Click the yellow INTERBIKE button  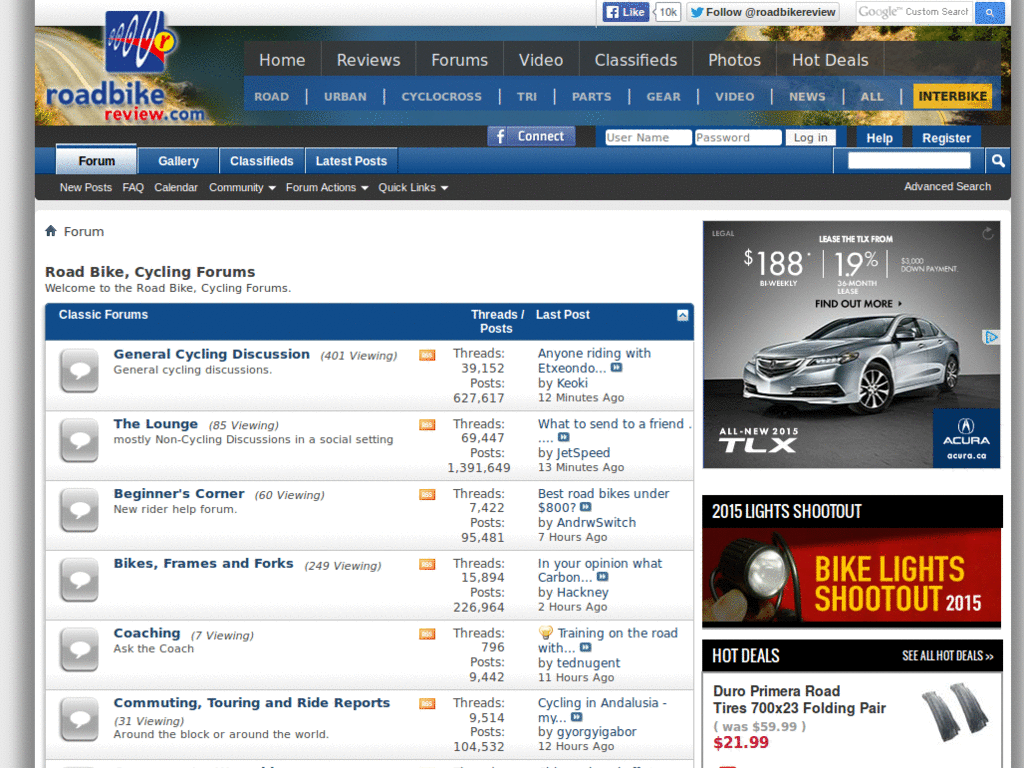click(x=952, y=96)
